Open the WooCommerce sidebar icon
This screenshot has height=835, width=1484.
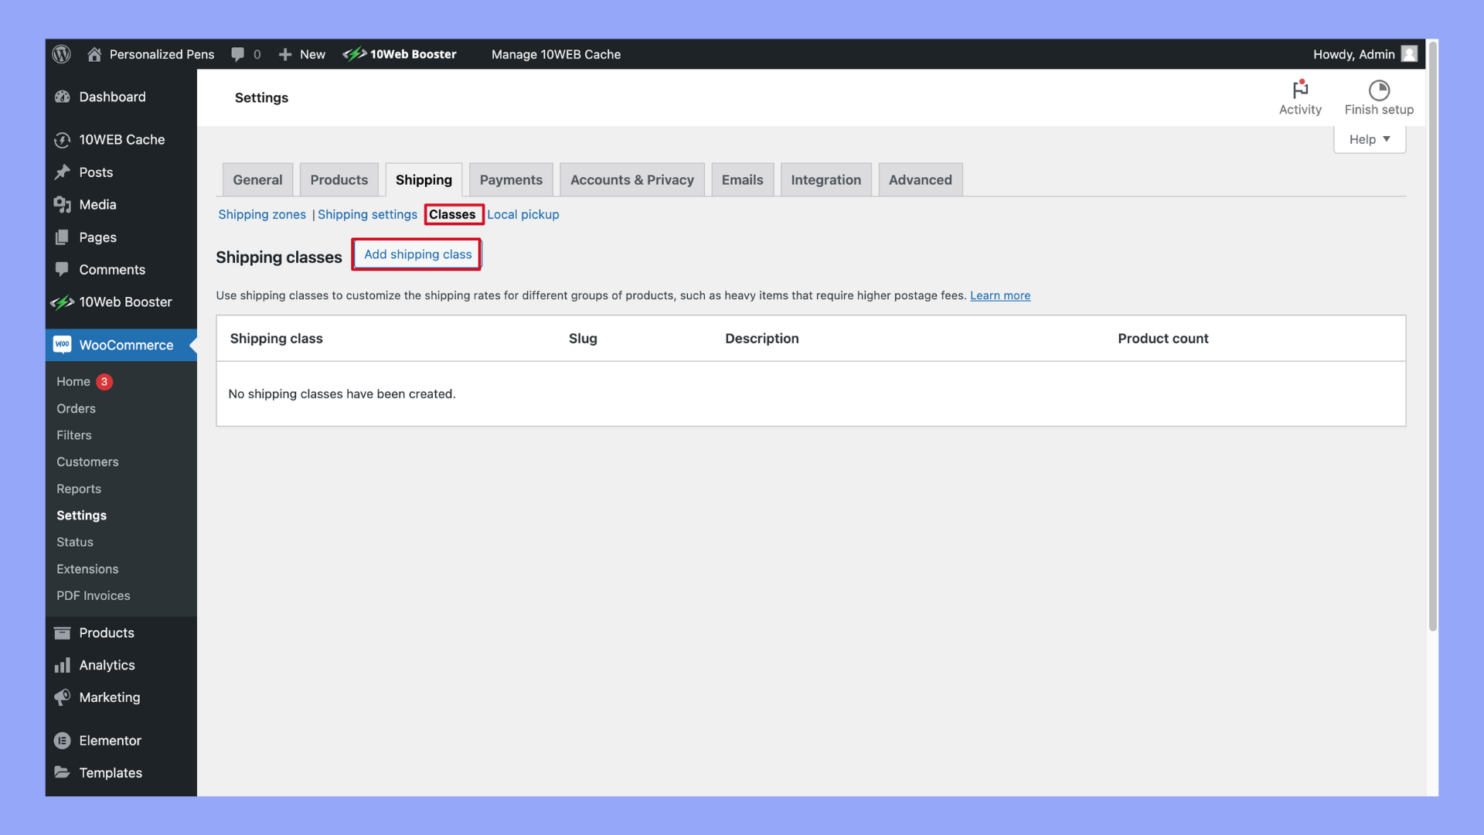point(64,344)
